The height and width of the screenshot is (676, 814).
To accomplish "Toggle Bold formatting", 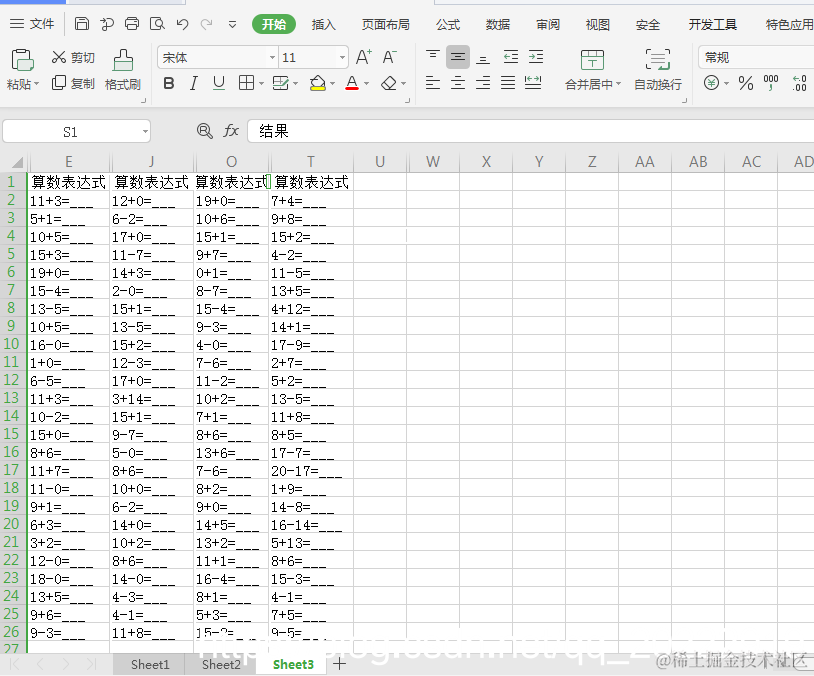I will point(169,83).
